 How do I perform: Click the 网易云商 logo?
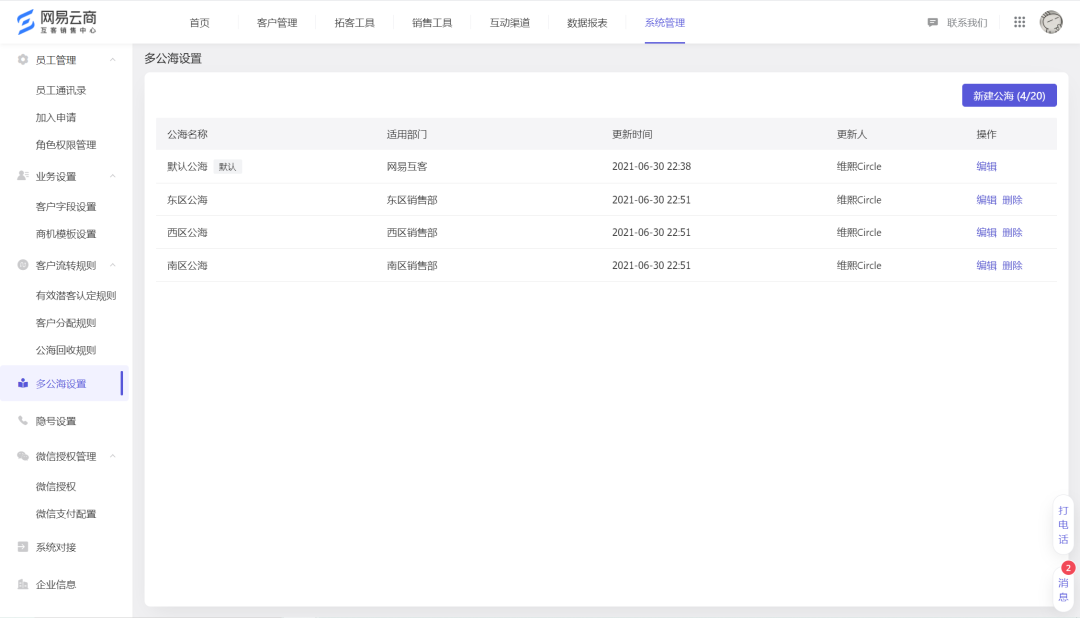[56, 22]
